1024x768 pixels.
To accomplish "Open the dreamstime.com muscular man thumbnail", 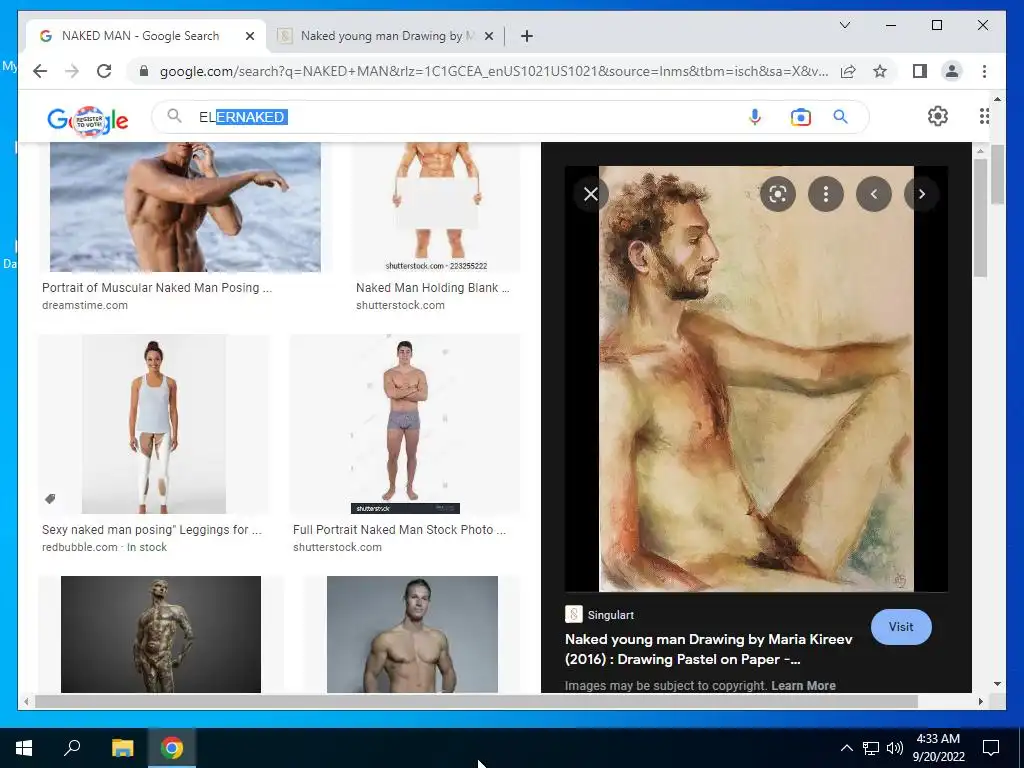I will point(185,206).
